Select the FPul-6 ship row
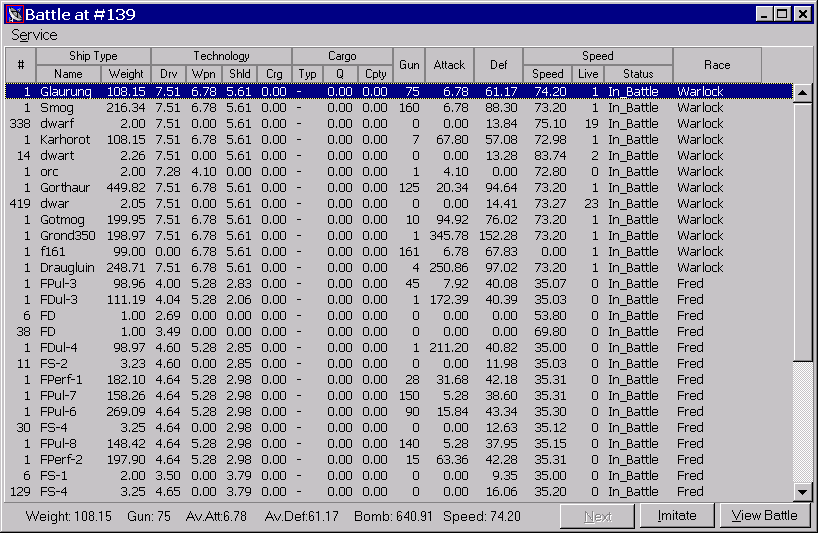The image size is (818, 533). click(399, 411)
